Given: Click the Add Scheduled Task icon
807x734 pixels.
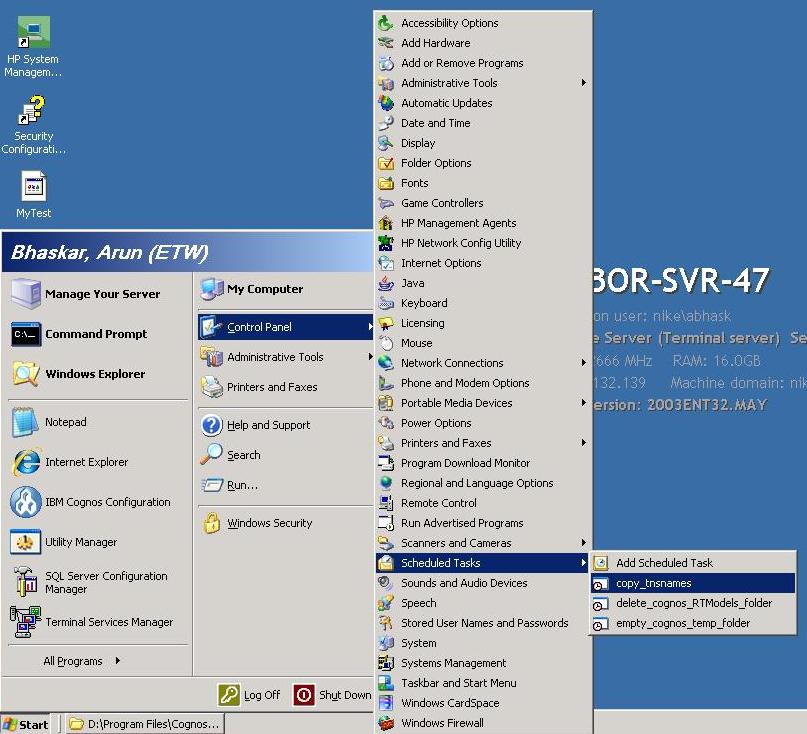Looking at the screenshot, I should pyautogui.click(x=601, y=563).
